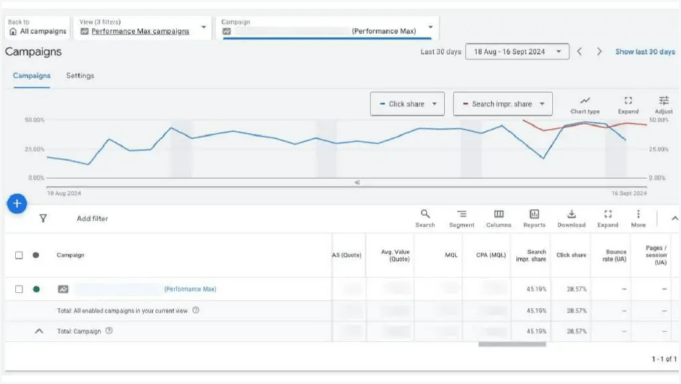Viewport: 681px width, 384px height.
Task: Click help icon beside enabled campaigns total
Action: (196, 310)
